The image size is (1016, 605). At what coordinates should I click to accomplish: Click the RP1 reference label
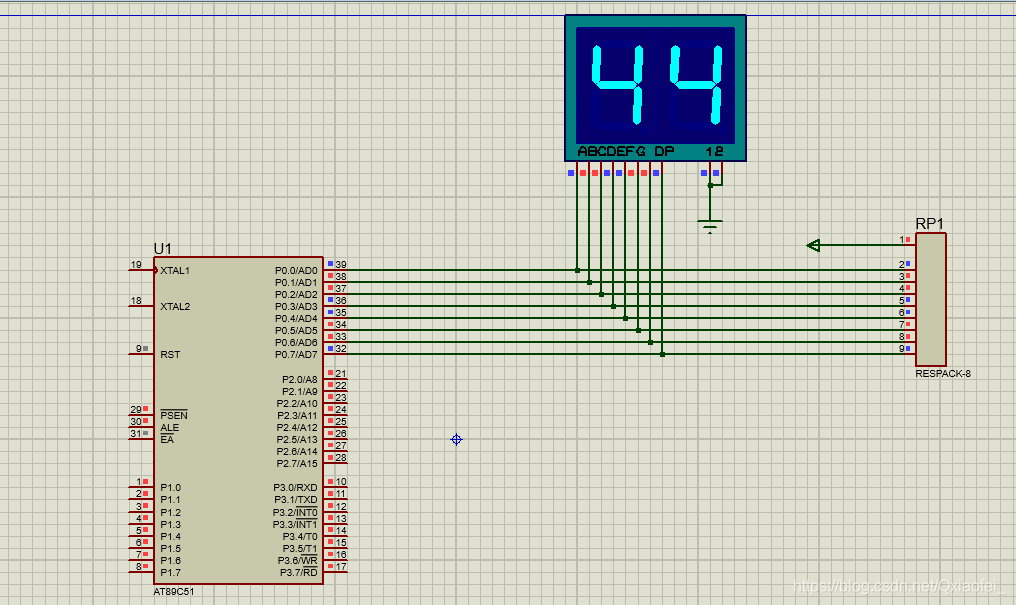pos(930,223)
